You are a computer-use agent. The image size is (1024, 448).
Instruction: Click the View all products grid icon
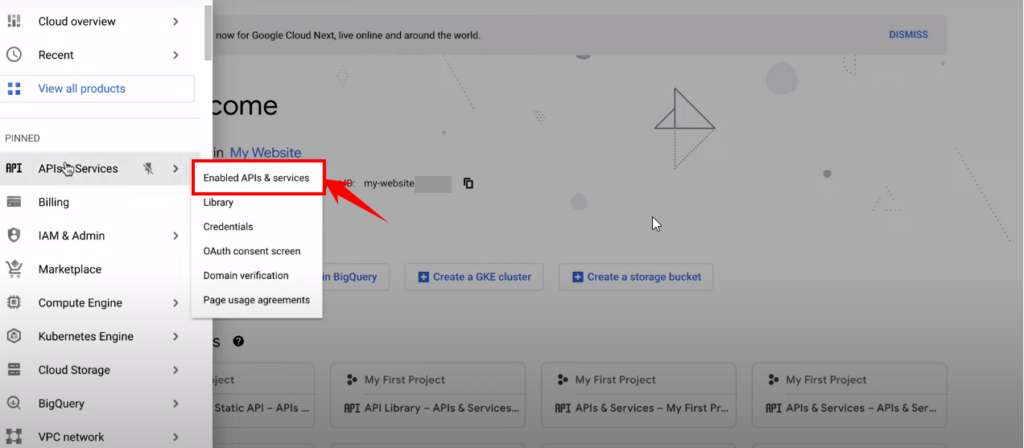(14, 89)
